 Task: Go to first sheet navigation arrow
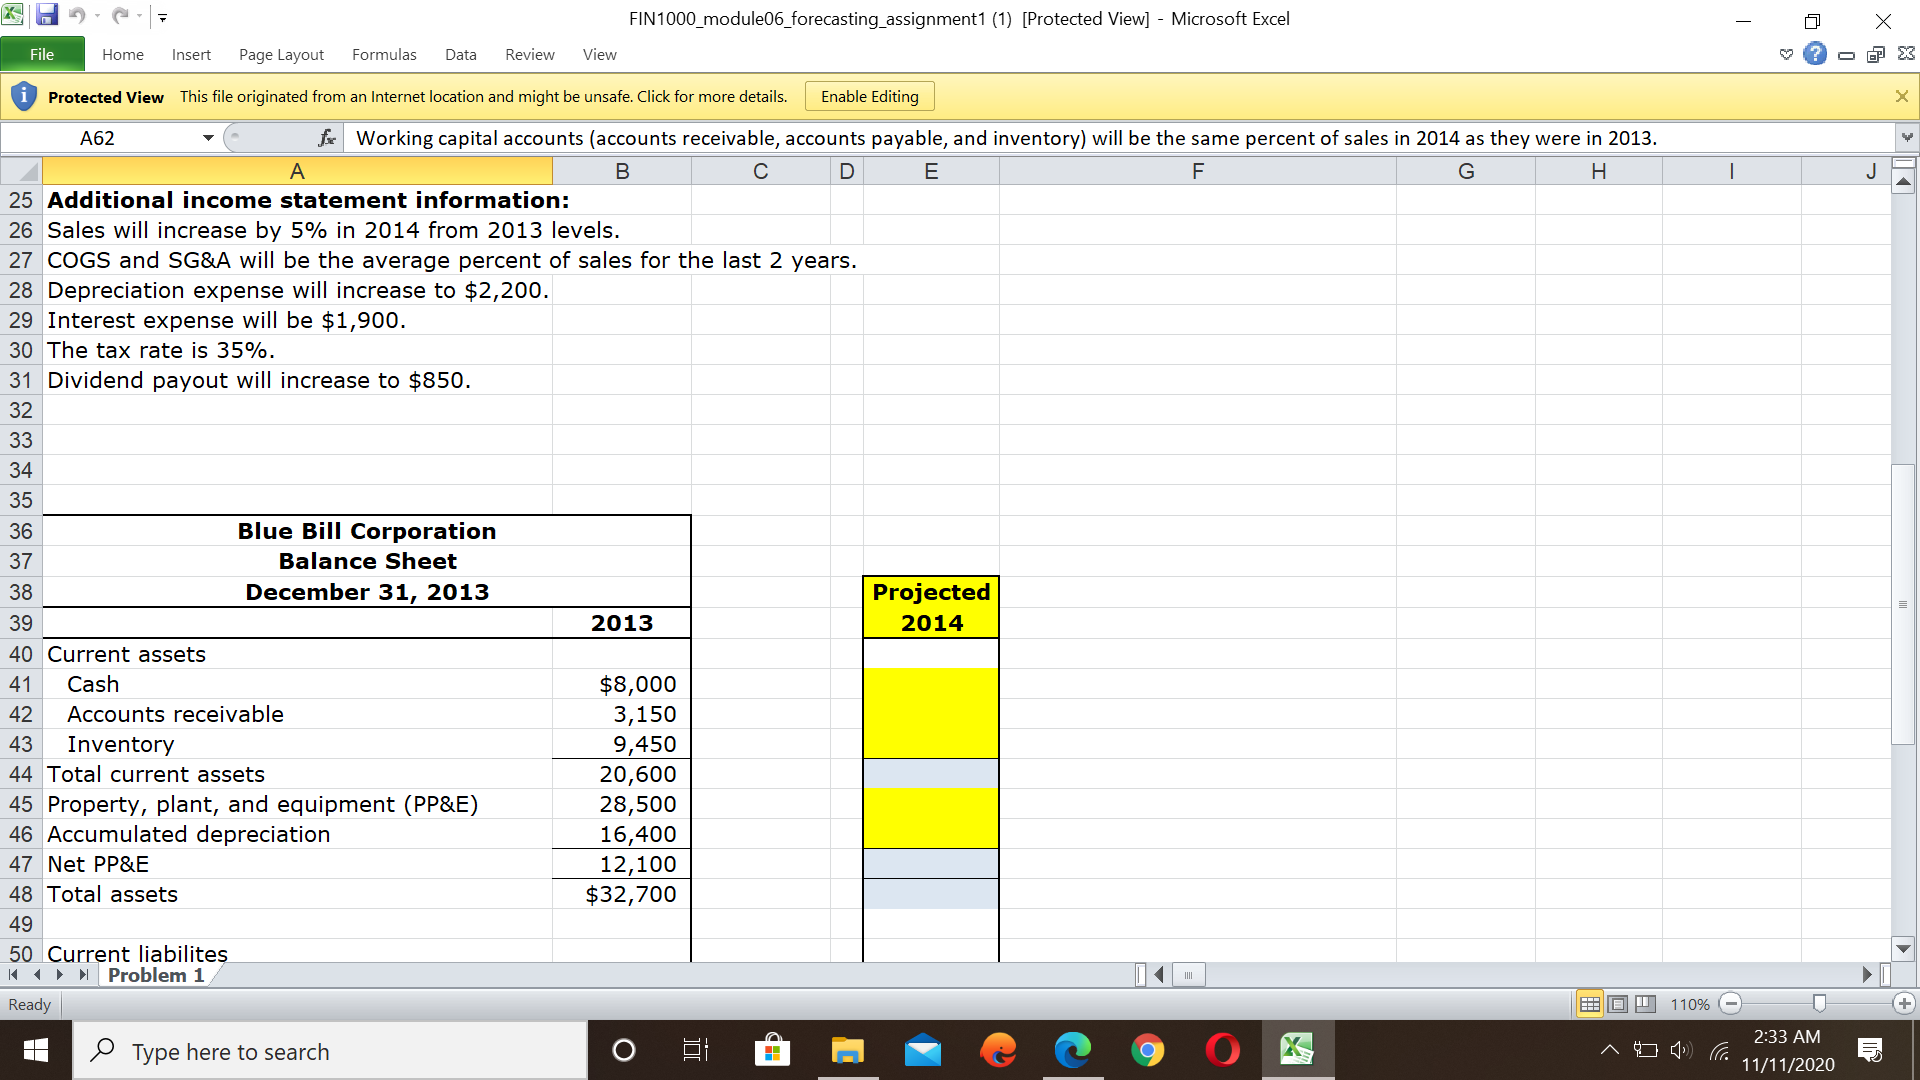(x=13, y=974)
